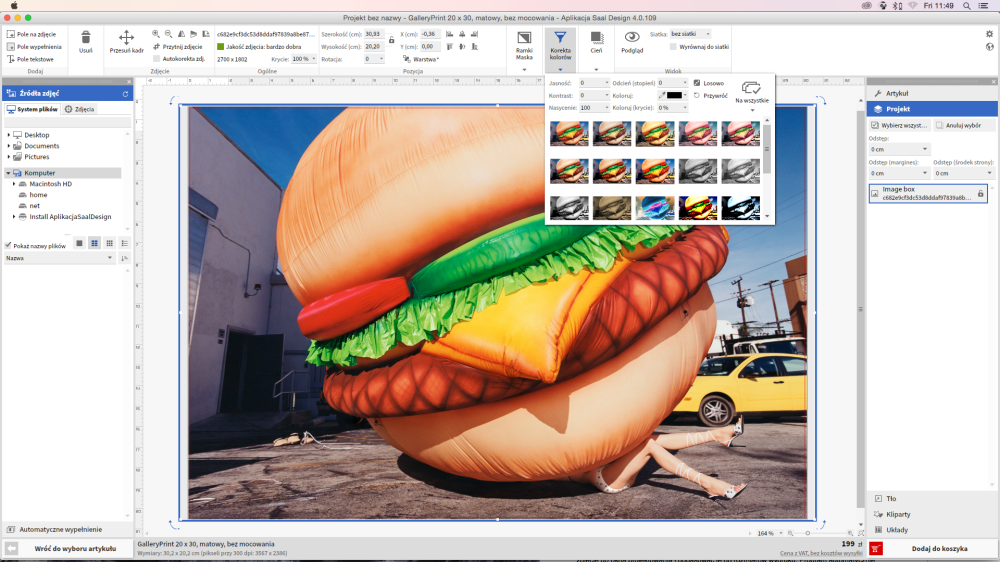Toggle the aspect ratio lock icon

click(x=391, y=40)
